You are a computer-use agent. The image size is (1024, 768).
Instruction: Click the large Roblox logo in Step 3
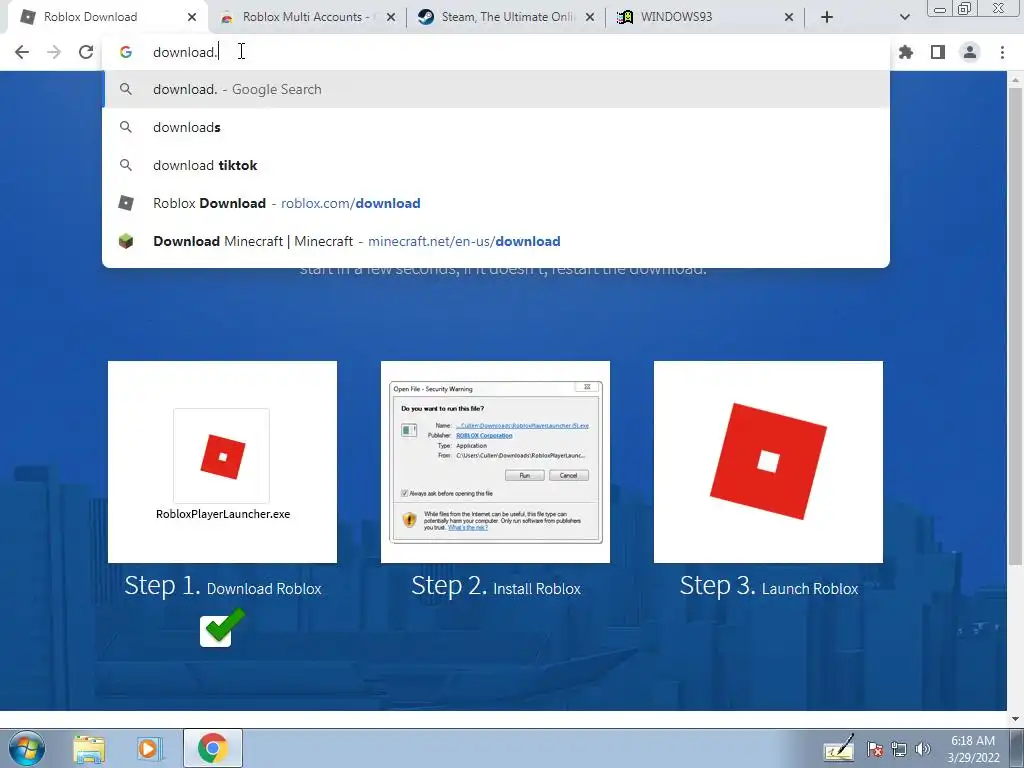coord(768,462)
